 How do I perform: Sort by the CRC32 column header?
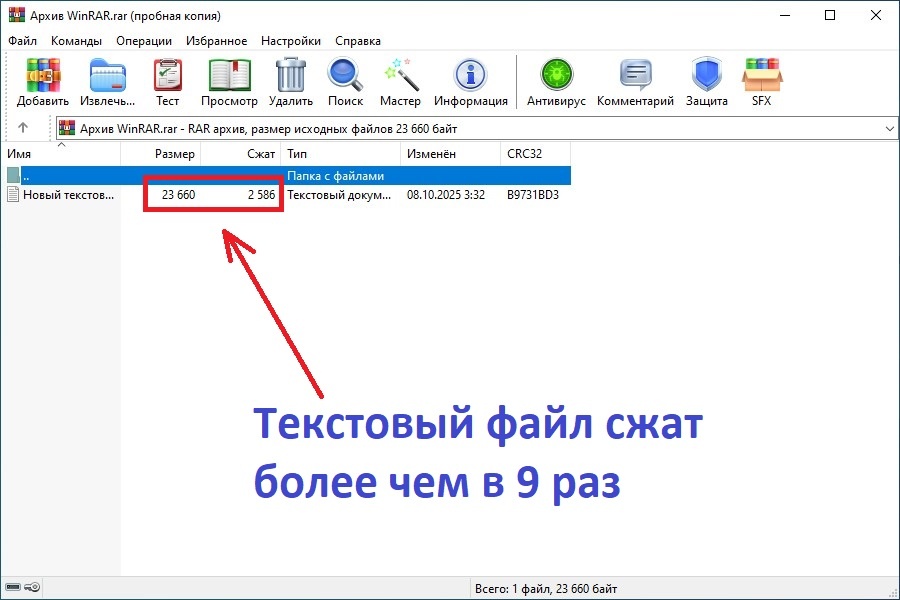pyautogui.click(x=536, y=154)
